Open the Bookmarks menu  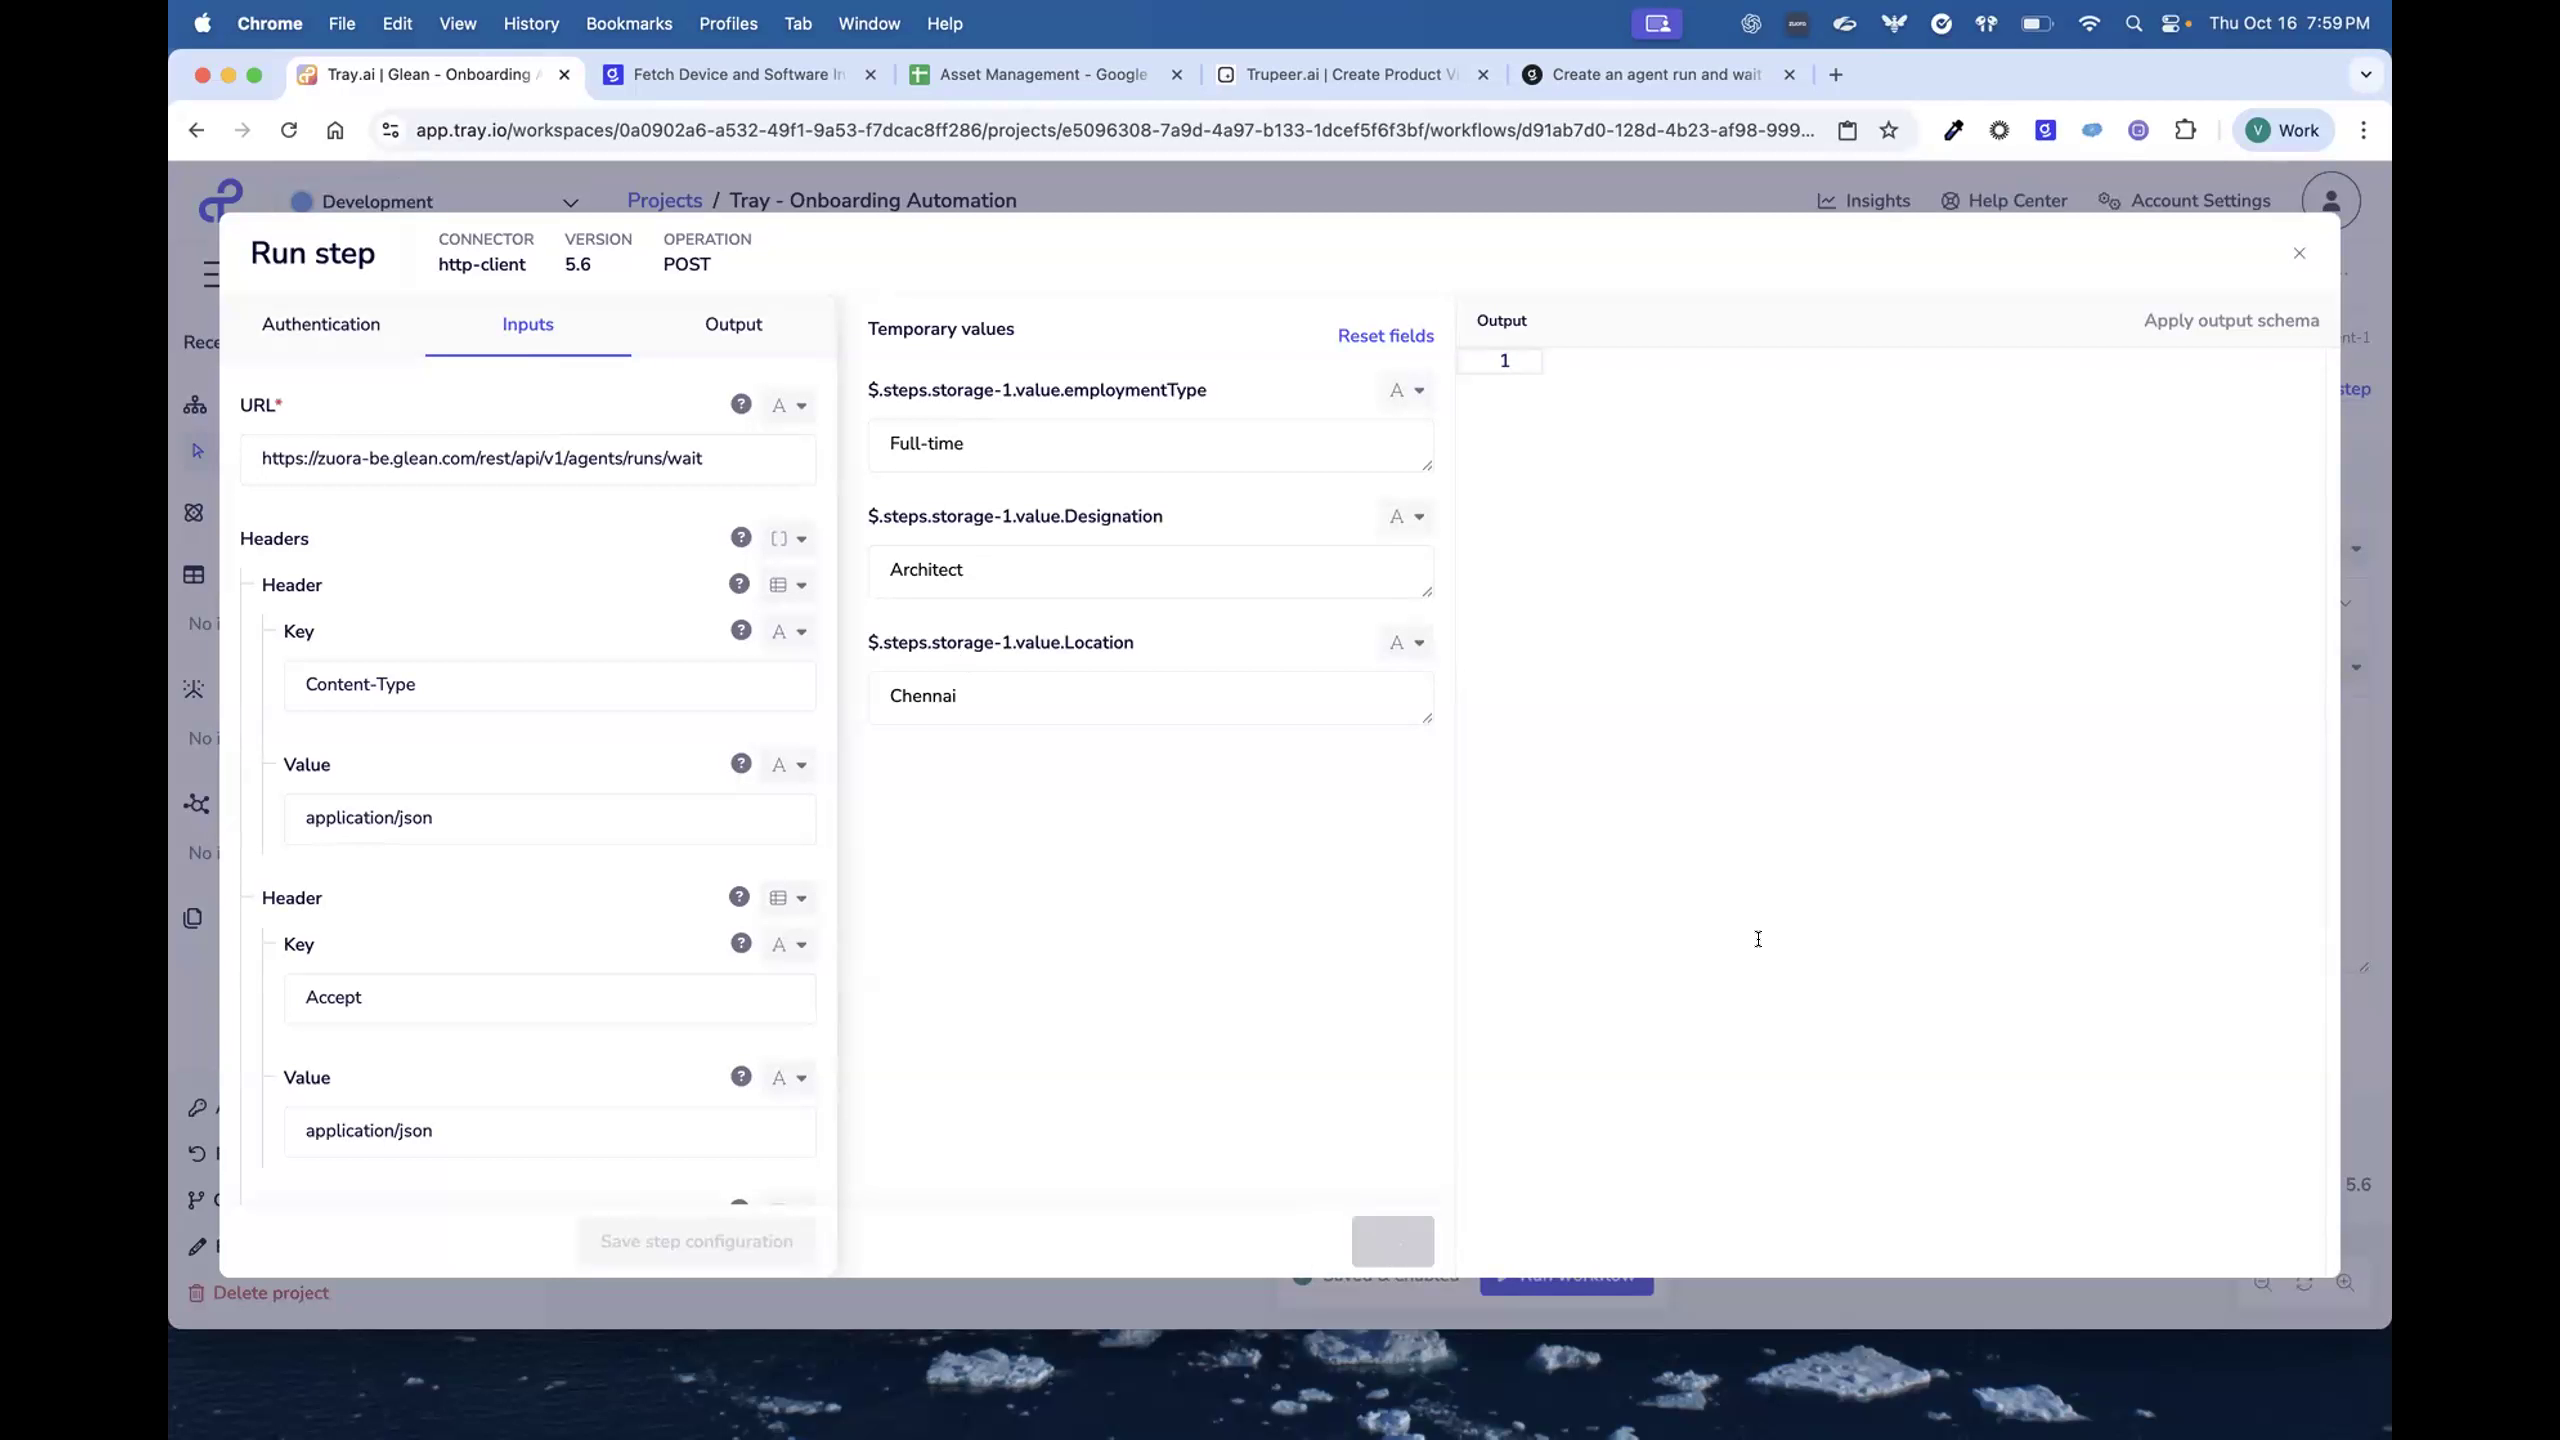click(629, 23)
